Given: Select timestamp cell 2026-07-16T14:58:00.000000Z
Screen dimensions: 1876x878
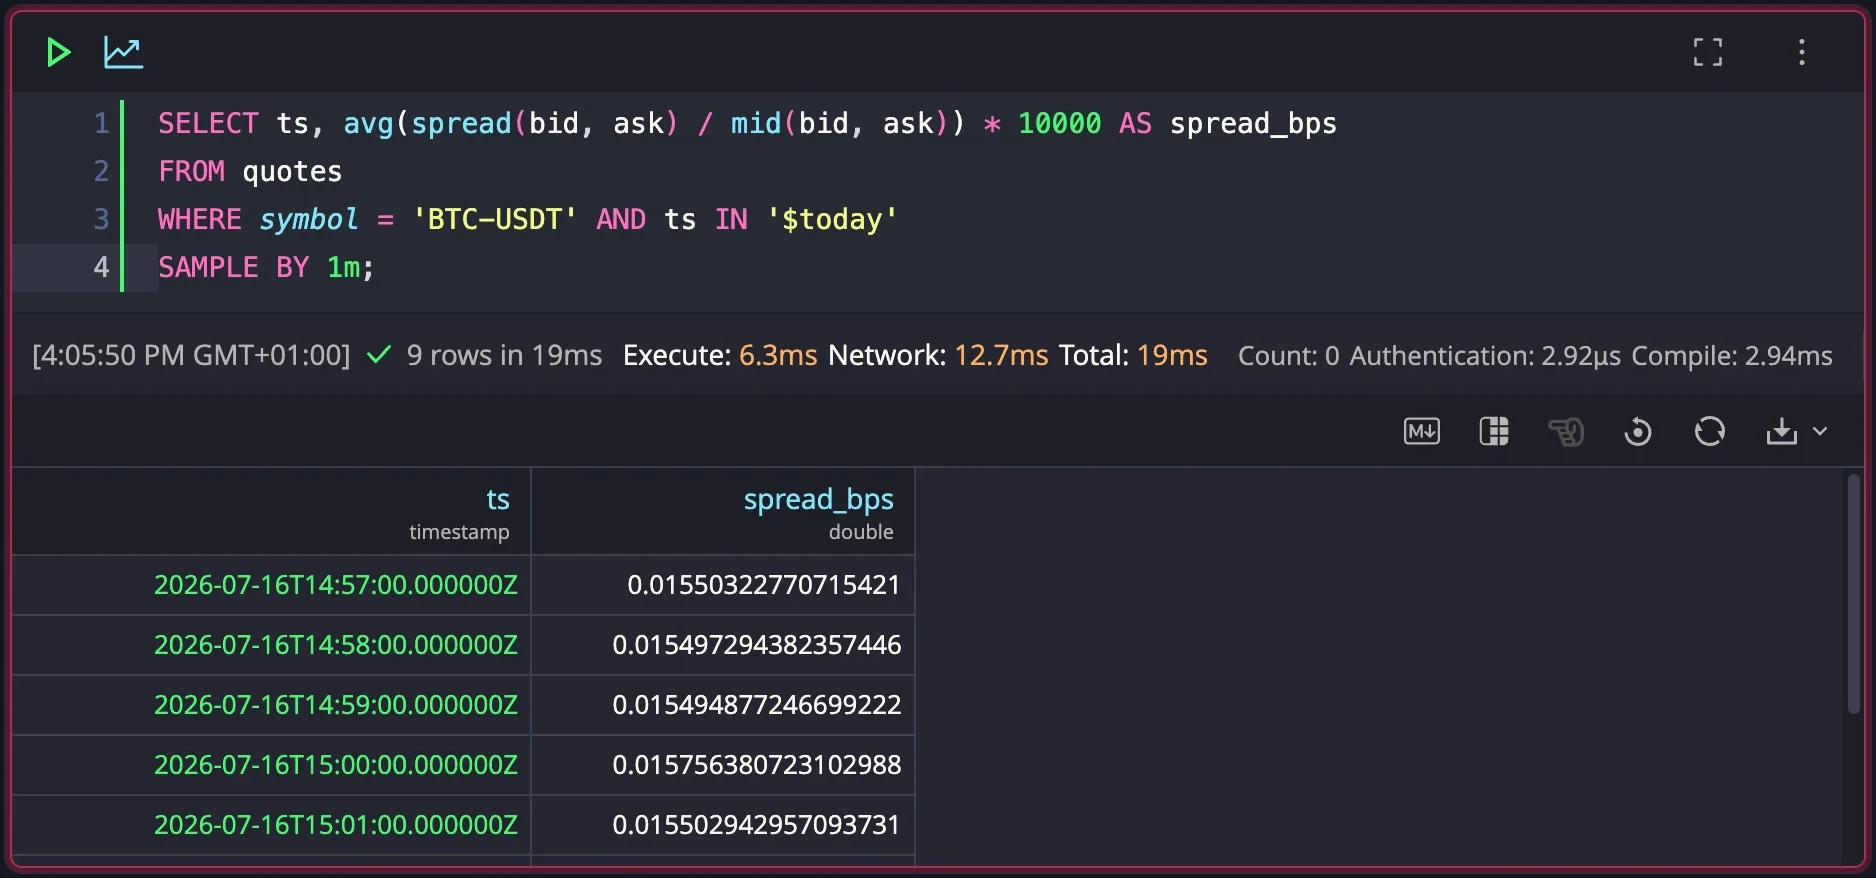Looking at the screenshot, I should click(x=271, y=645).
